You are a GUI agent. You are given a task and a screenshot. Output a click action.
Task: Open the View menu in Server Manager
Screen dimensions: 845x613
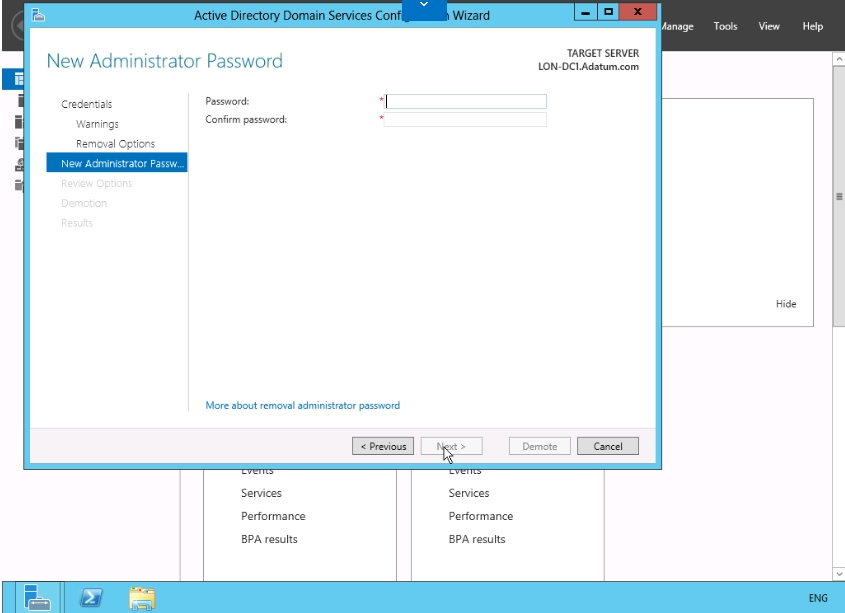pyautogui.click(x=768, y=26)
